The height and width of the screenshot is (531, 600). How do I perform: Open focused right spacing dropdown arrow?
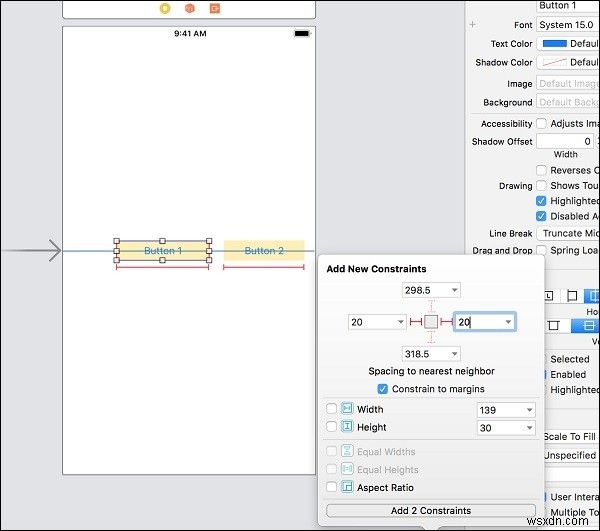(x=508, y=322)
